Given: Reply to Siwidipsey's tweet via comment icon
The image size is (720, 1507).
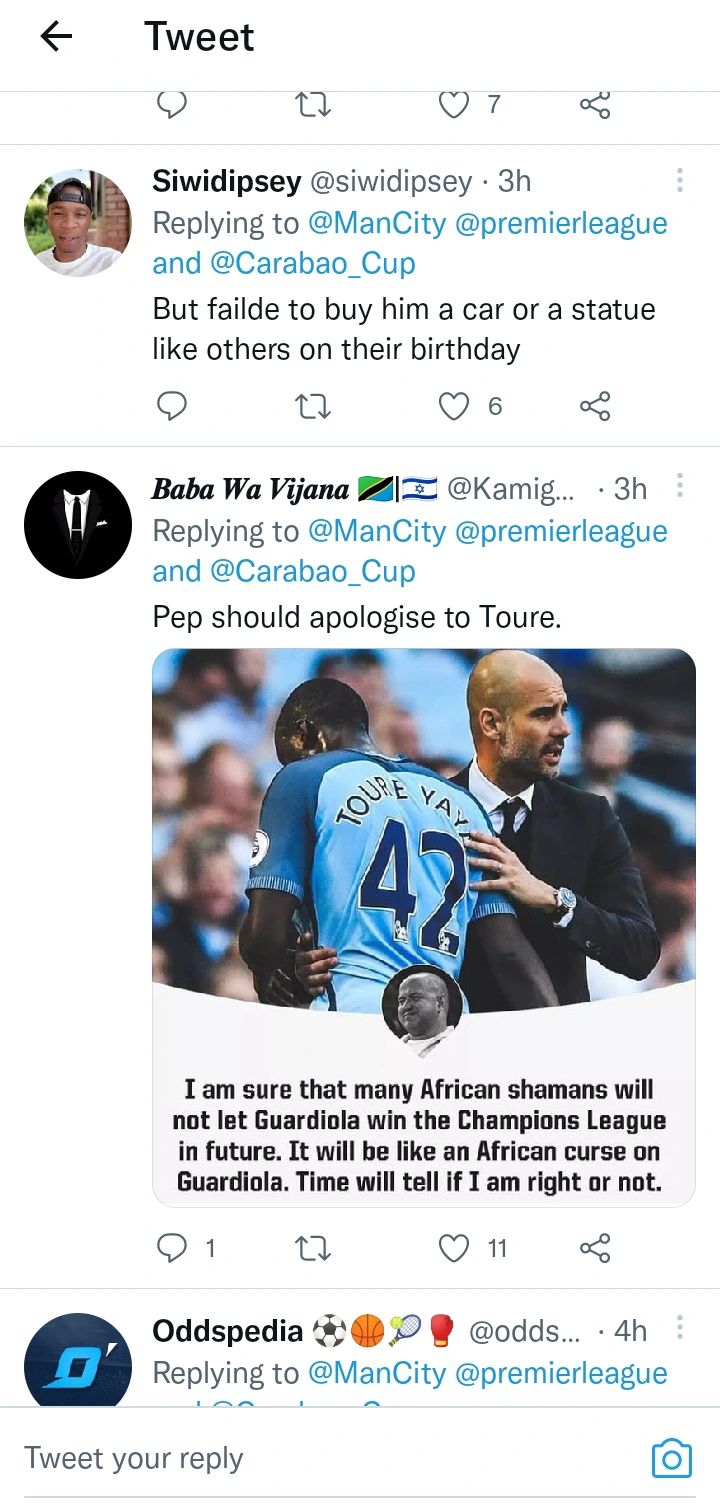Looking at the screenshot, I should point(173,406).
